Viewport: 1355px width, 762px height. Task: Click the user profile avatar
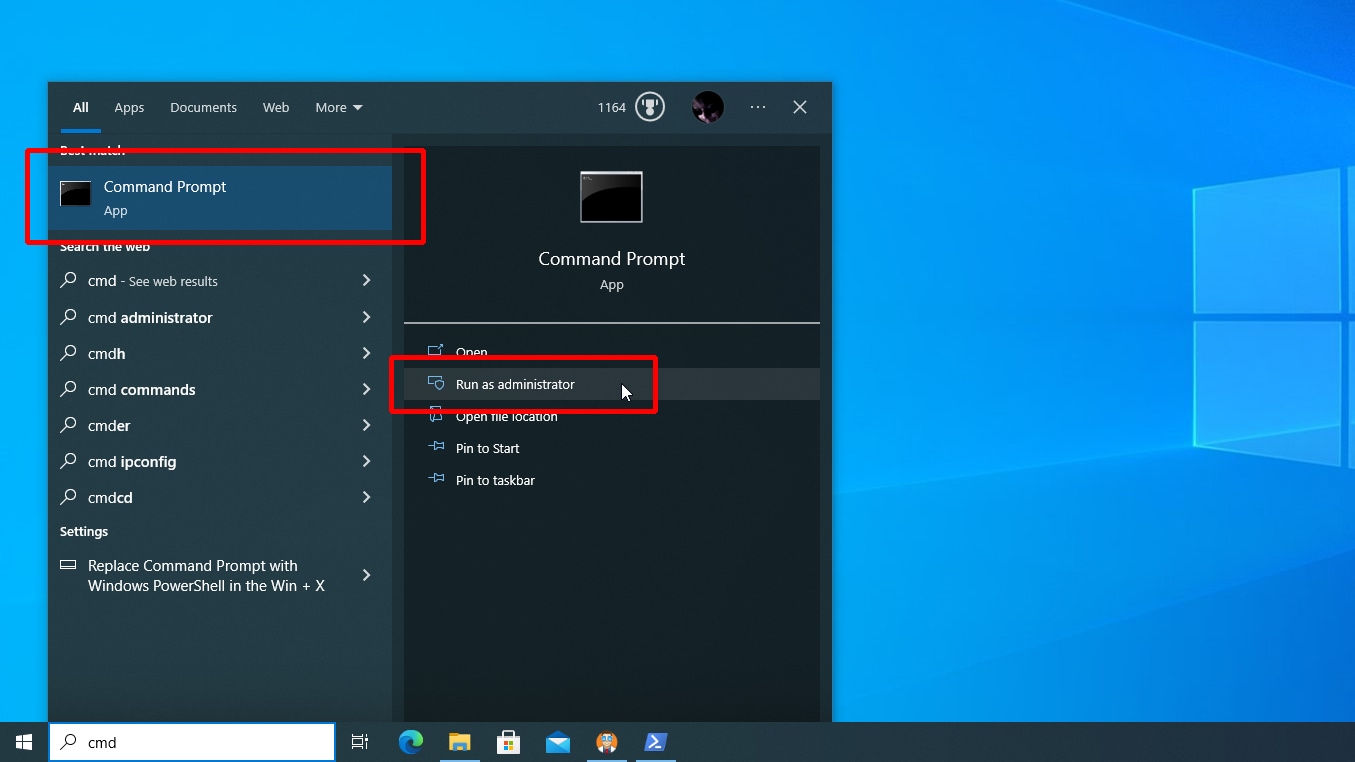pos(708,107)
